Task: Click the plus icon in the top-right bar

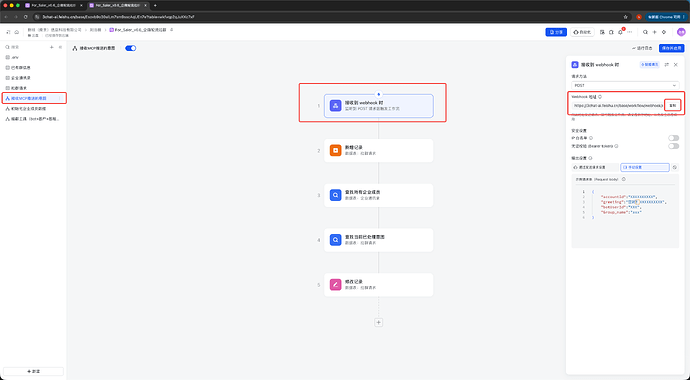Action: 654,32
